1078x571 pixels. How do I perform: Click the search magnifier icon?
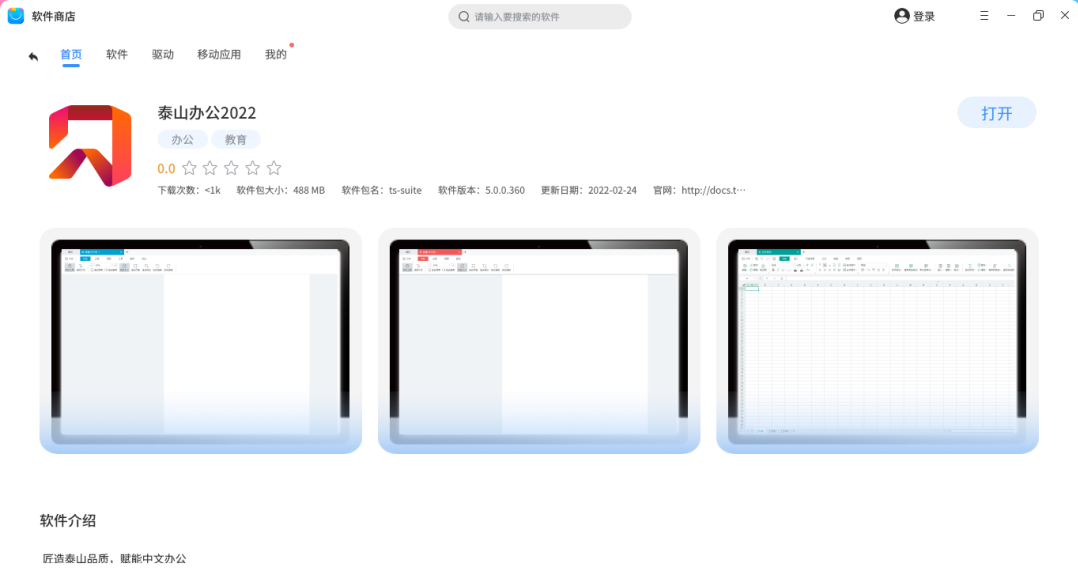[x=464, y=16]
